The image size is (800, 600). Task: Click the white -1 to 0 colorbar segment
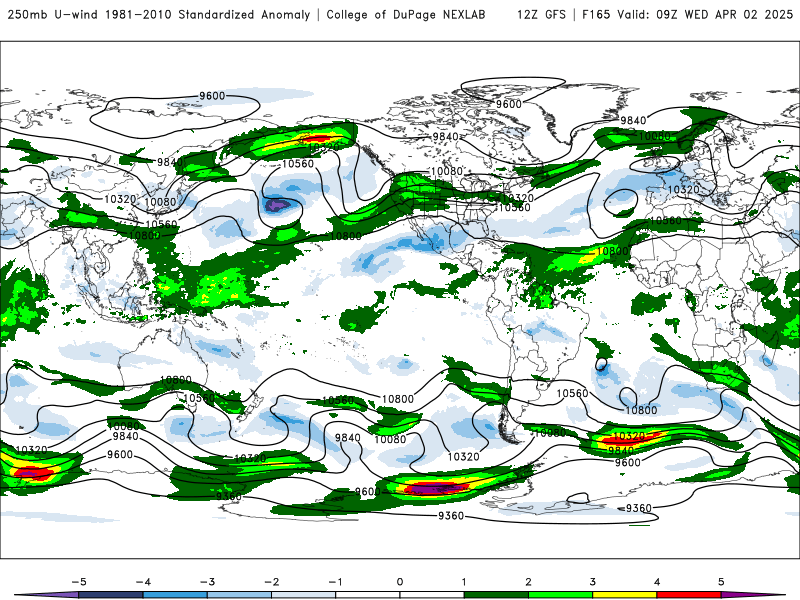click(x=368, y=595)
